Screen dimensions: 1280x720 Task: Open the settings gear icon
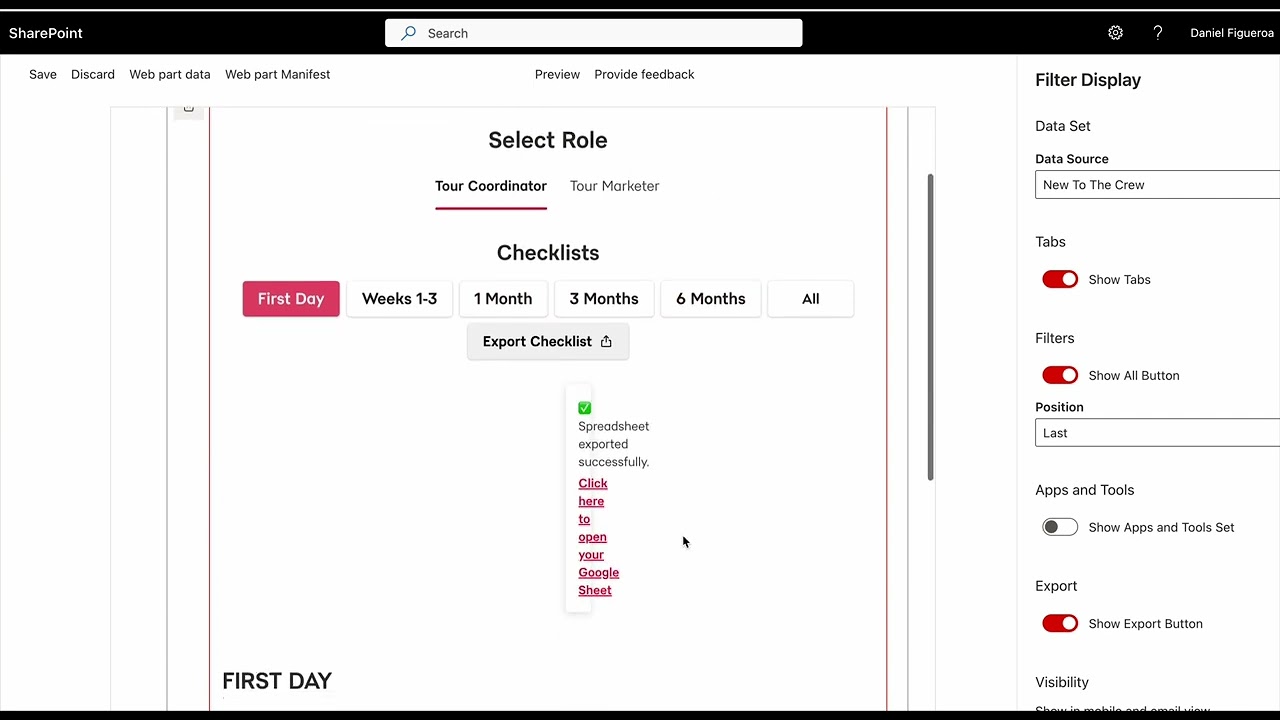coord(1115,33)
